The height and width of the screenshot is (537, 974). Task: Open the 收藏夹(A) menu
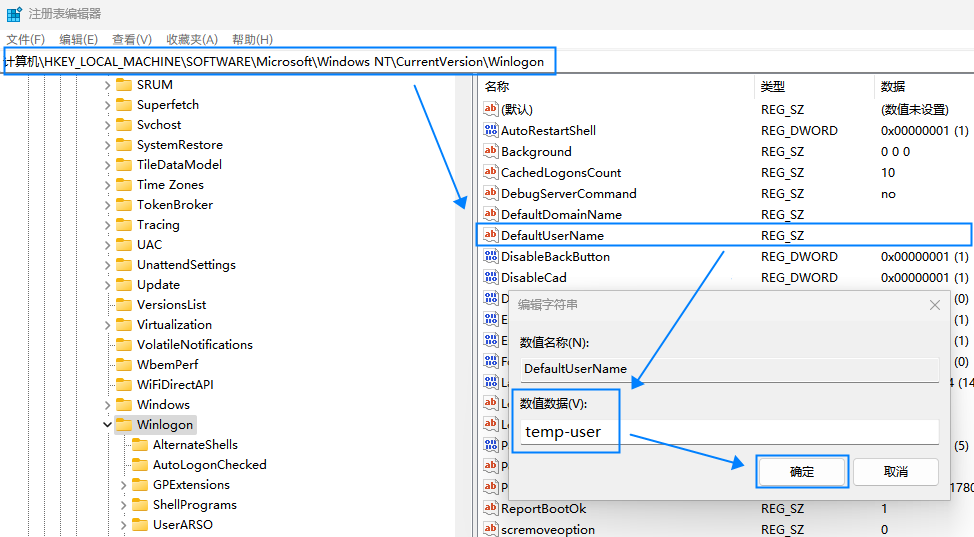[x=192, y=39]
